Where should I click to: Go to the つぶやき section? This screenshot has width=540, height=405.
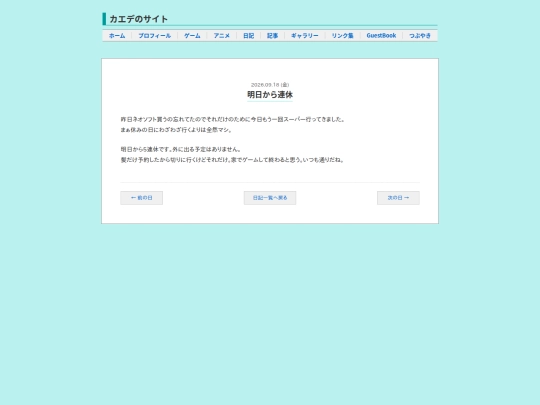[420, 36]
